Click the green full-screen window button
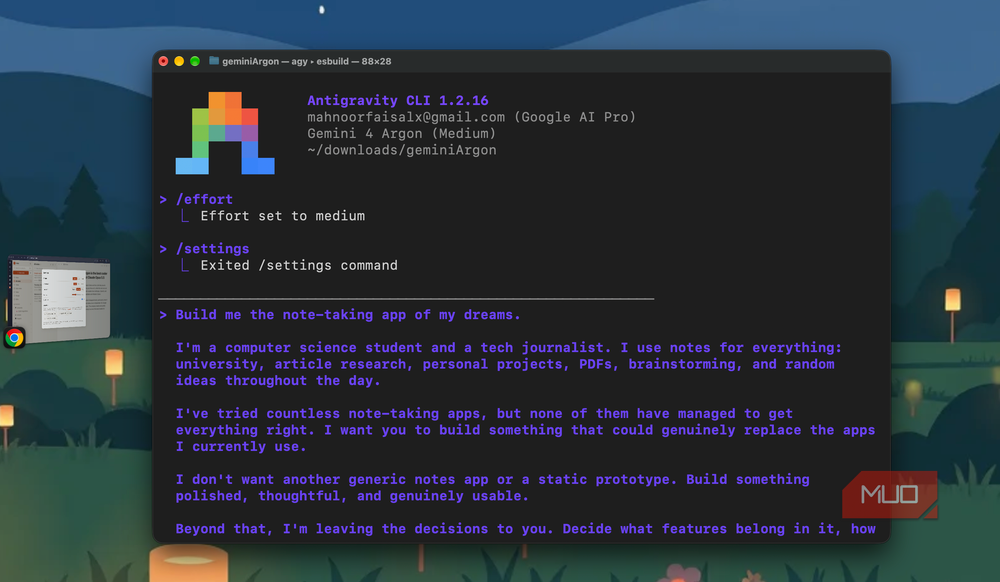Viewport: 1000px width, 582px height. pyautogui.click(x=195, y=61)
